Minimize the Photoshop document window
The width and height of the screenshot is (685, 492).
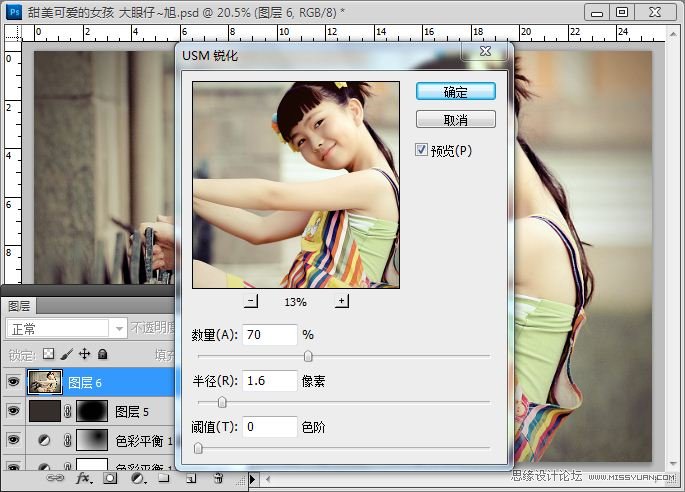pyautogui.click(x=597, y=12)
